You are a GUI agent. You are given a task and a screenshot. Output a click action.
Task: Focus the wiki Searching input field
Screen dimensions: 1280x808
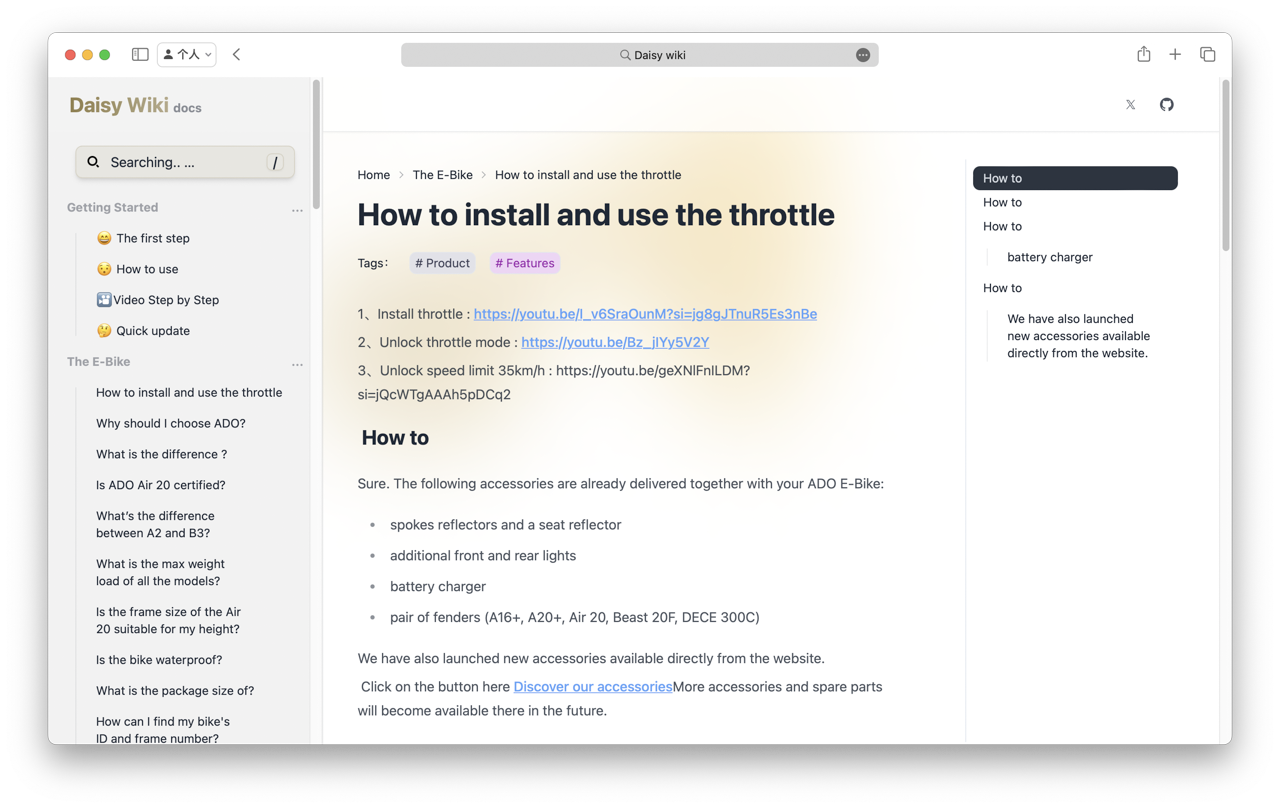[x=185, y=162]
